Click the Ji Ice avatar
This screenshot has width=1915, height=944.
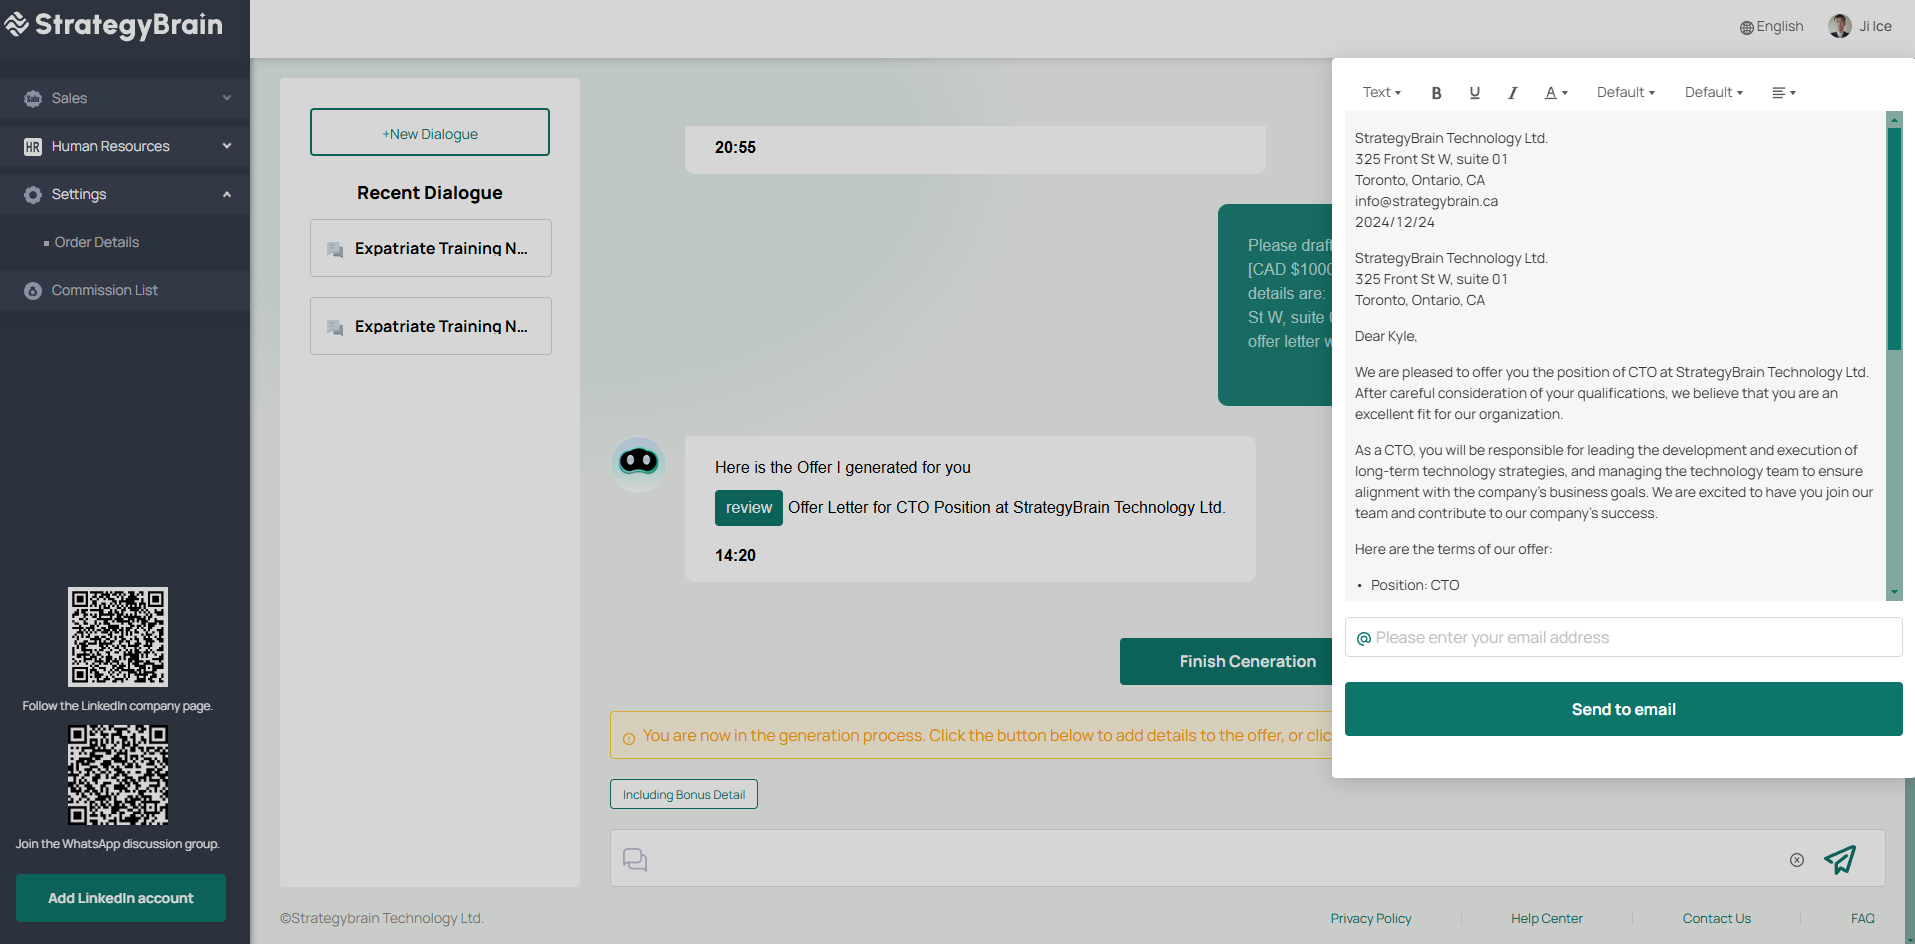(x=1840, y=26)
